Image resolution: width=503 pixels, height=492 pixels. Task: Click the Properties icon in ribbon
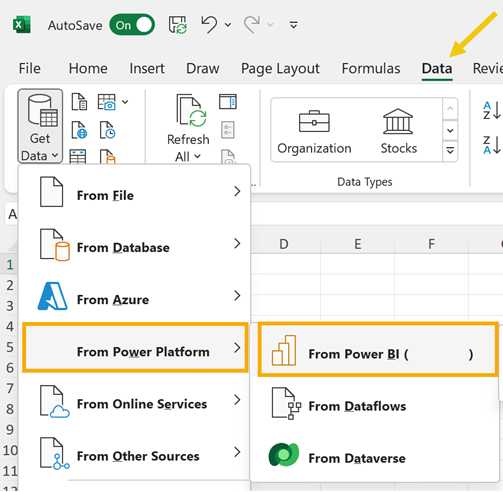tap(228, 130)
